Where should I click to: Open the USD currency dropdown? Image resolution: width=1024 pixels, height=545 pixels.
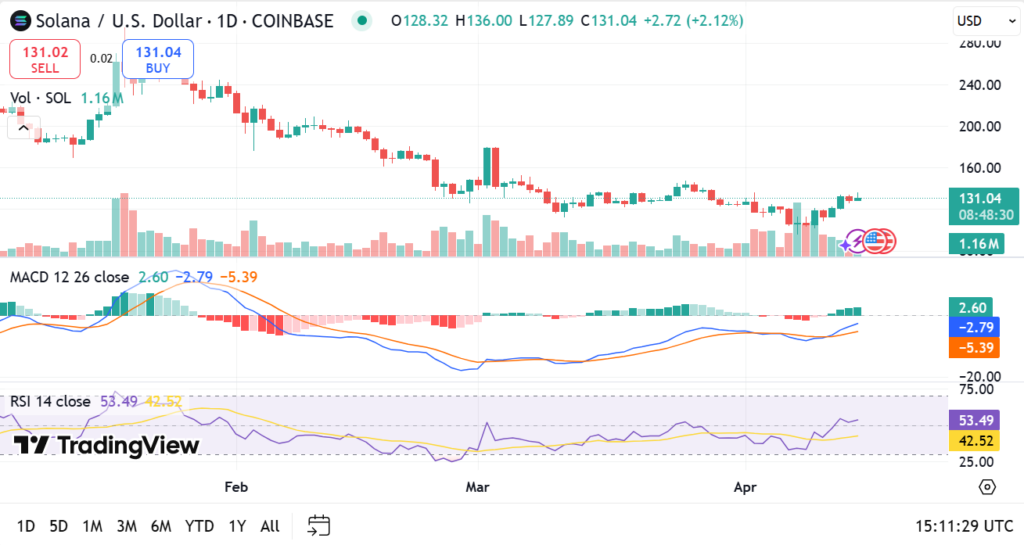[985, 21]
